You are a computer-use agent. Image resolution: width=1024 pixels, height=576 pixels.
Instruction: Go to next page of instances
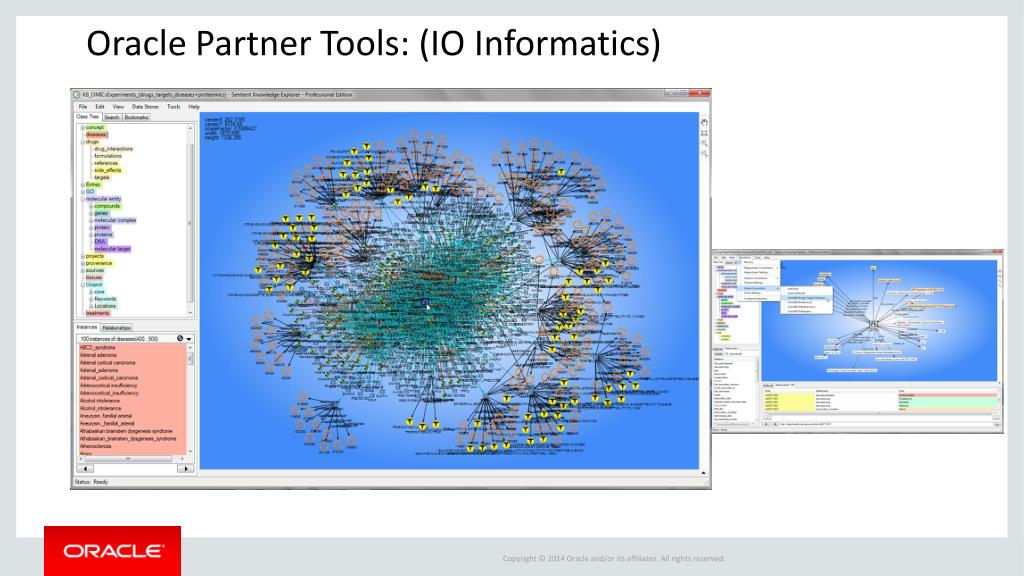click(185, 468)
